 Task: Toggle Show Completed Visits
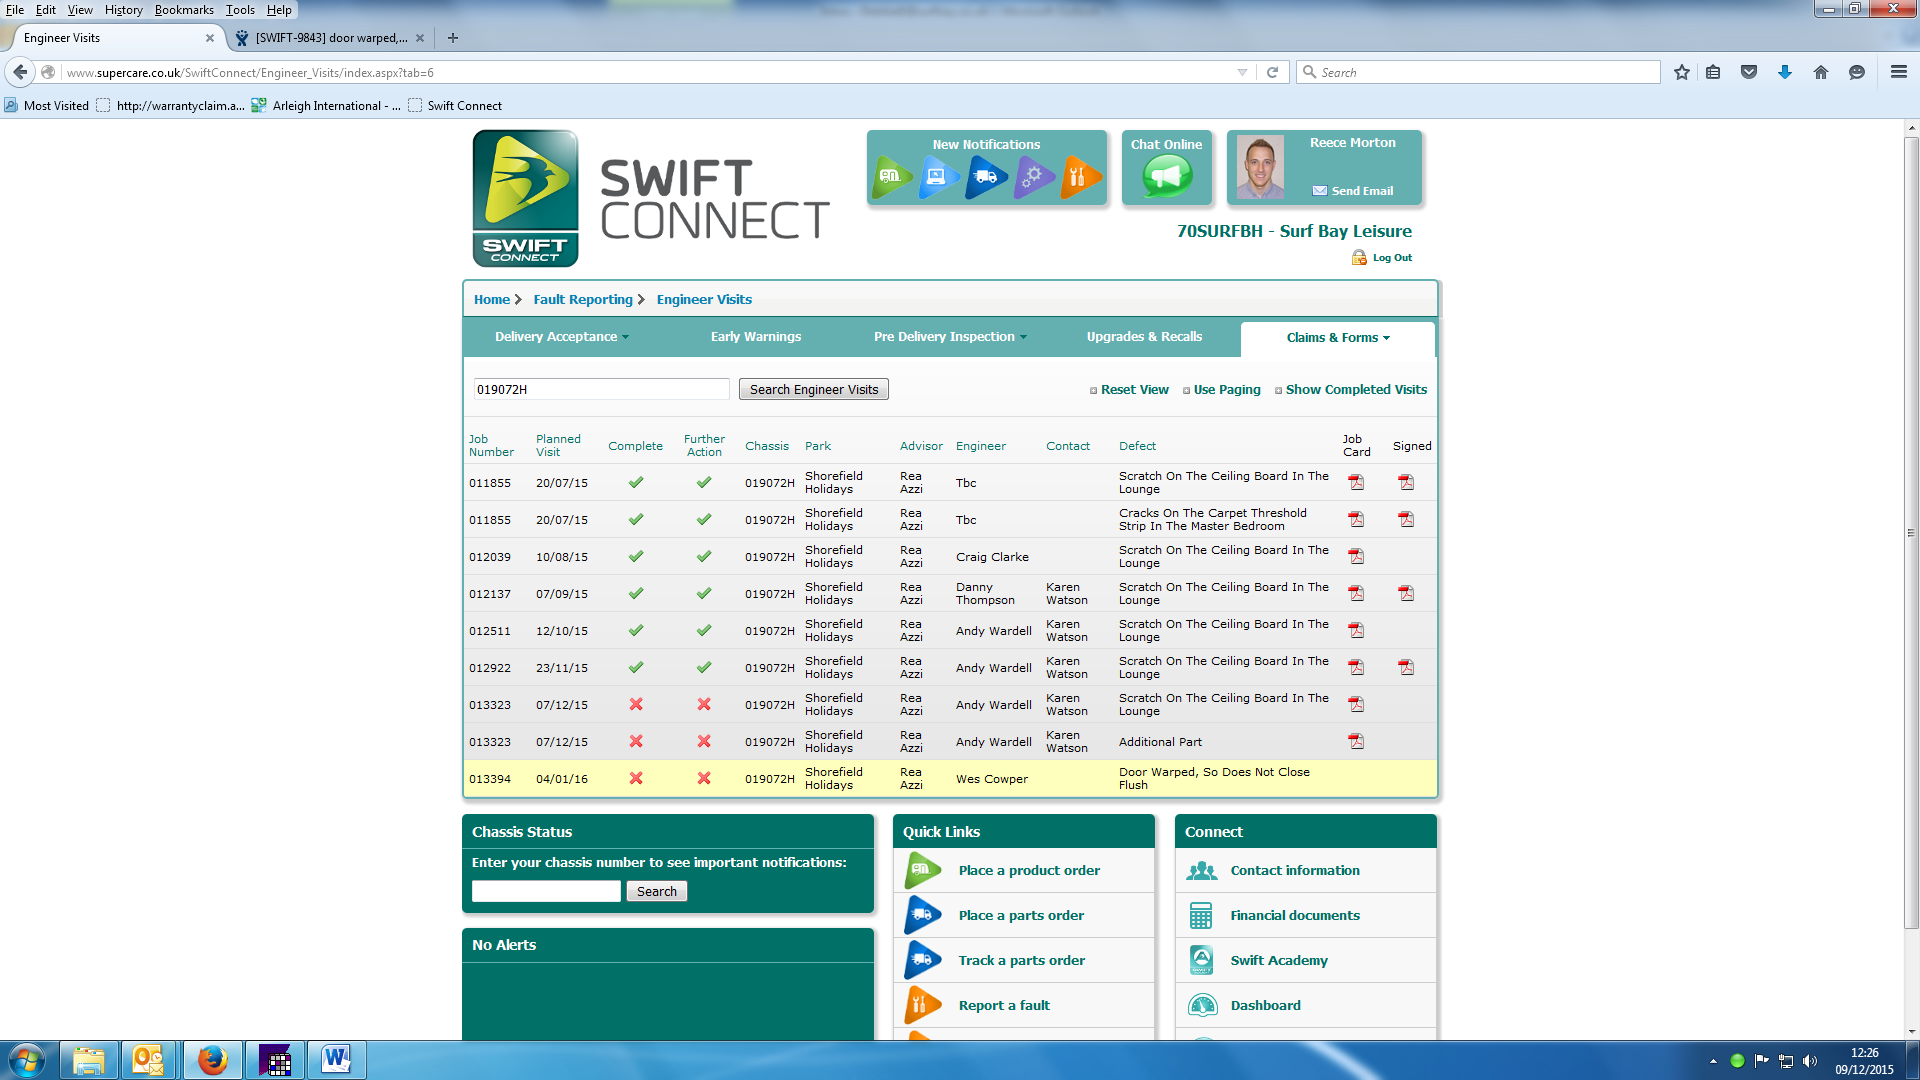coord(1355,390)
